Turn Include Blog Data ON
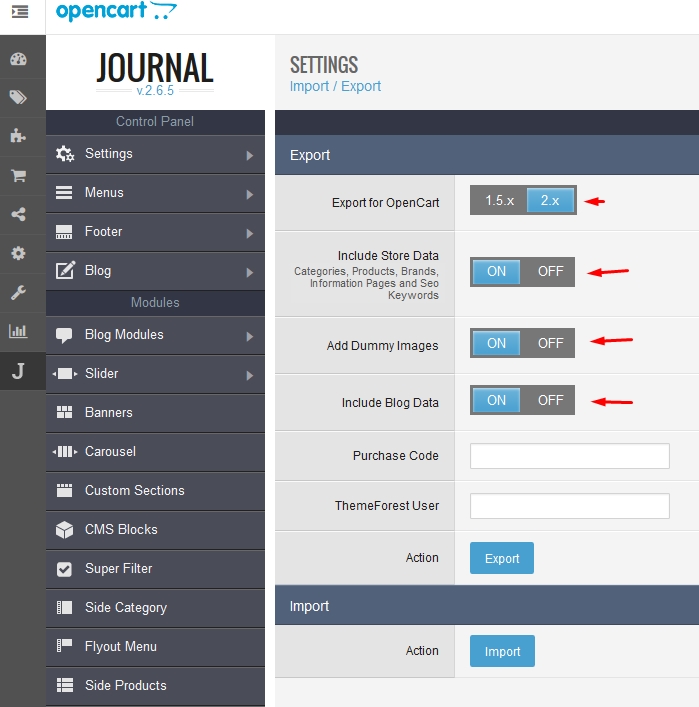The width and height of the screenshot is (699, 707). (496, 400)
